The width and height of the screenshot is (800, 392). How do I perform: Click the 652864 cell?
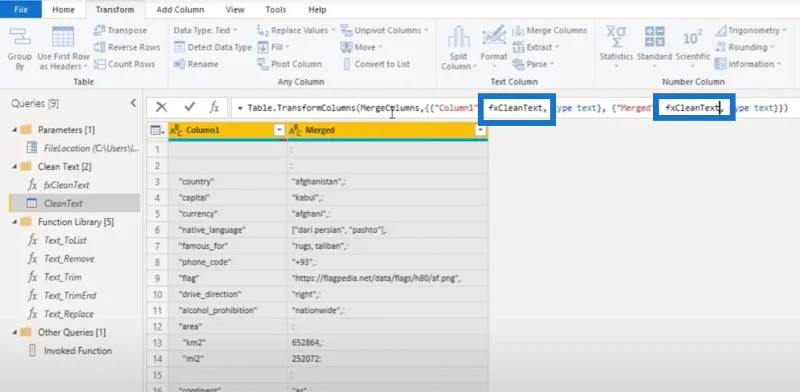point(387,343)
